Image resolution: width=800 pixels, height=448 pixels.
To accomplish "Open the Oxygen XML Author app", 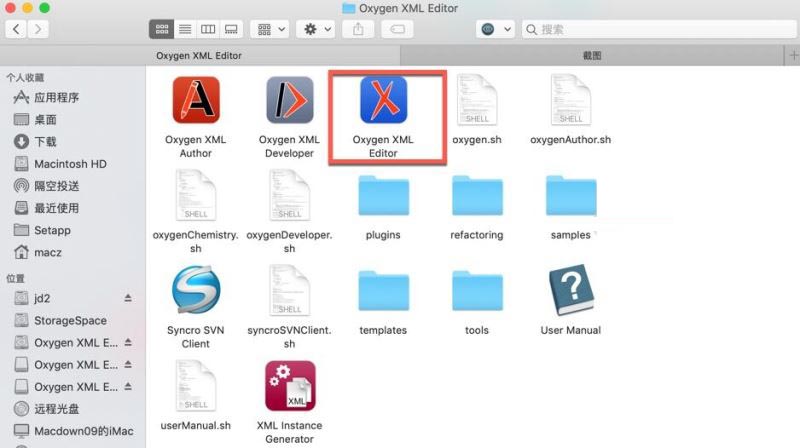I will pyautogui.click(x=196, y=100).
